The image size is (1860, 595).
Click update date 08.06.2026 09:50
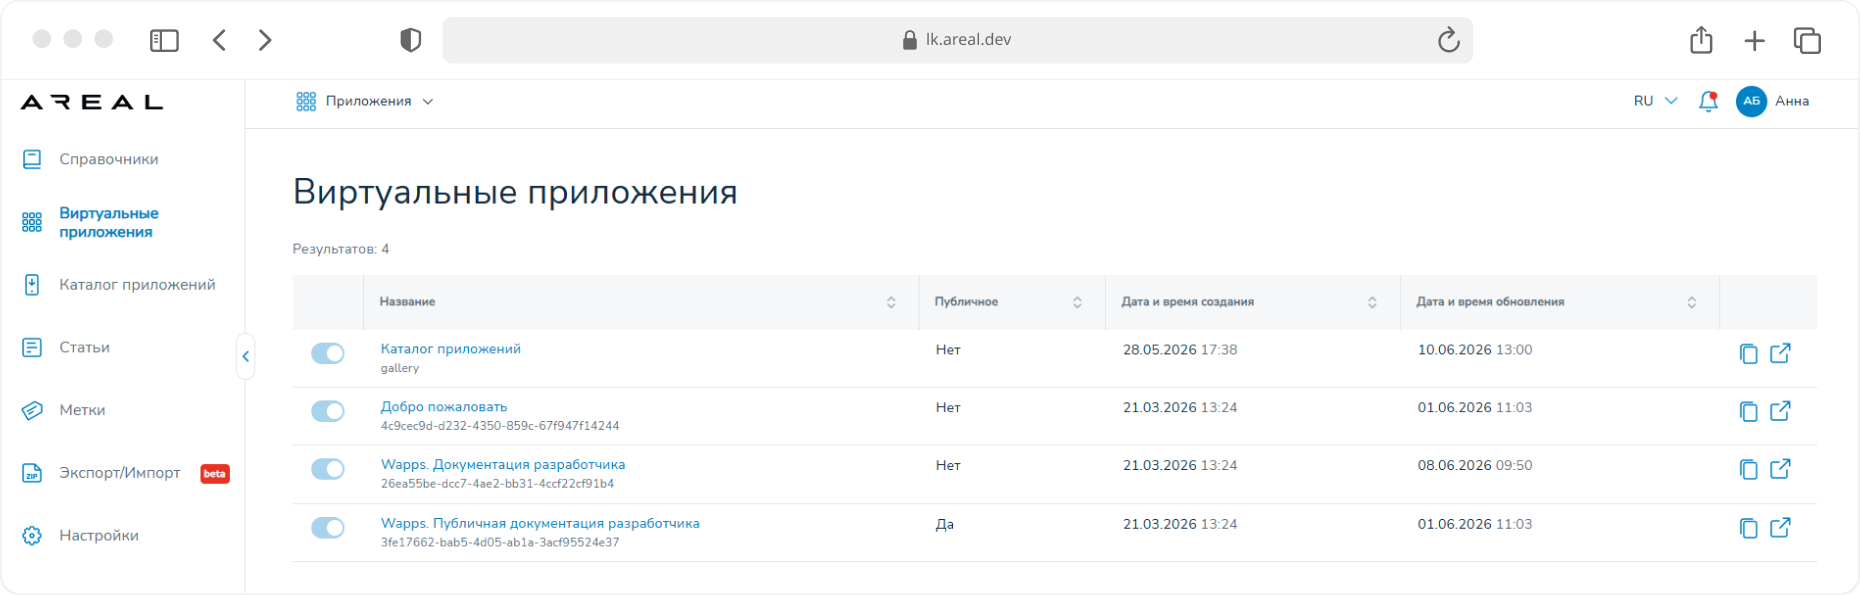(1475, 466)
